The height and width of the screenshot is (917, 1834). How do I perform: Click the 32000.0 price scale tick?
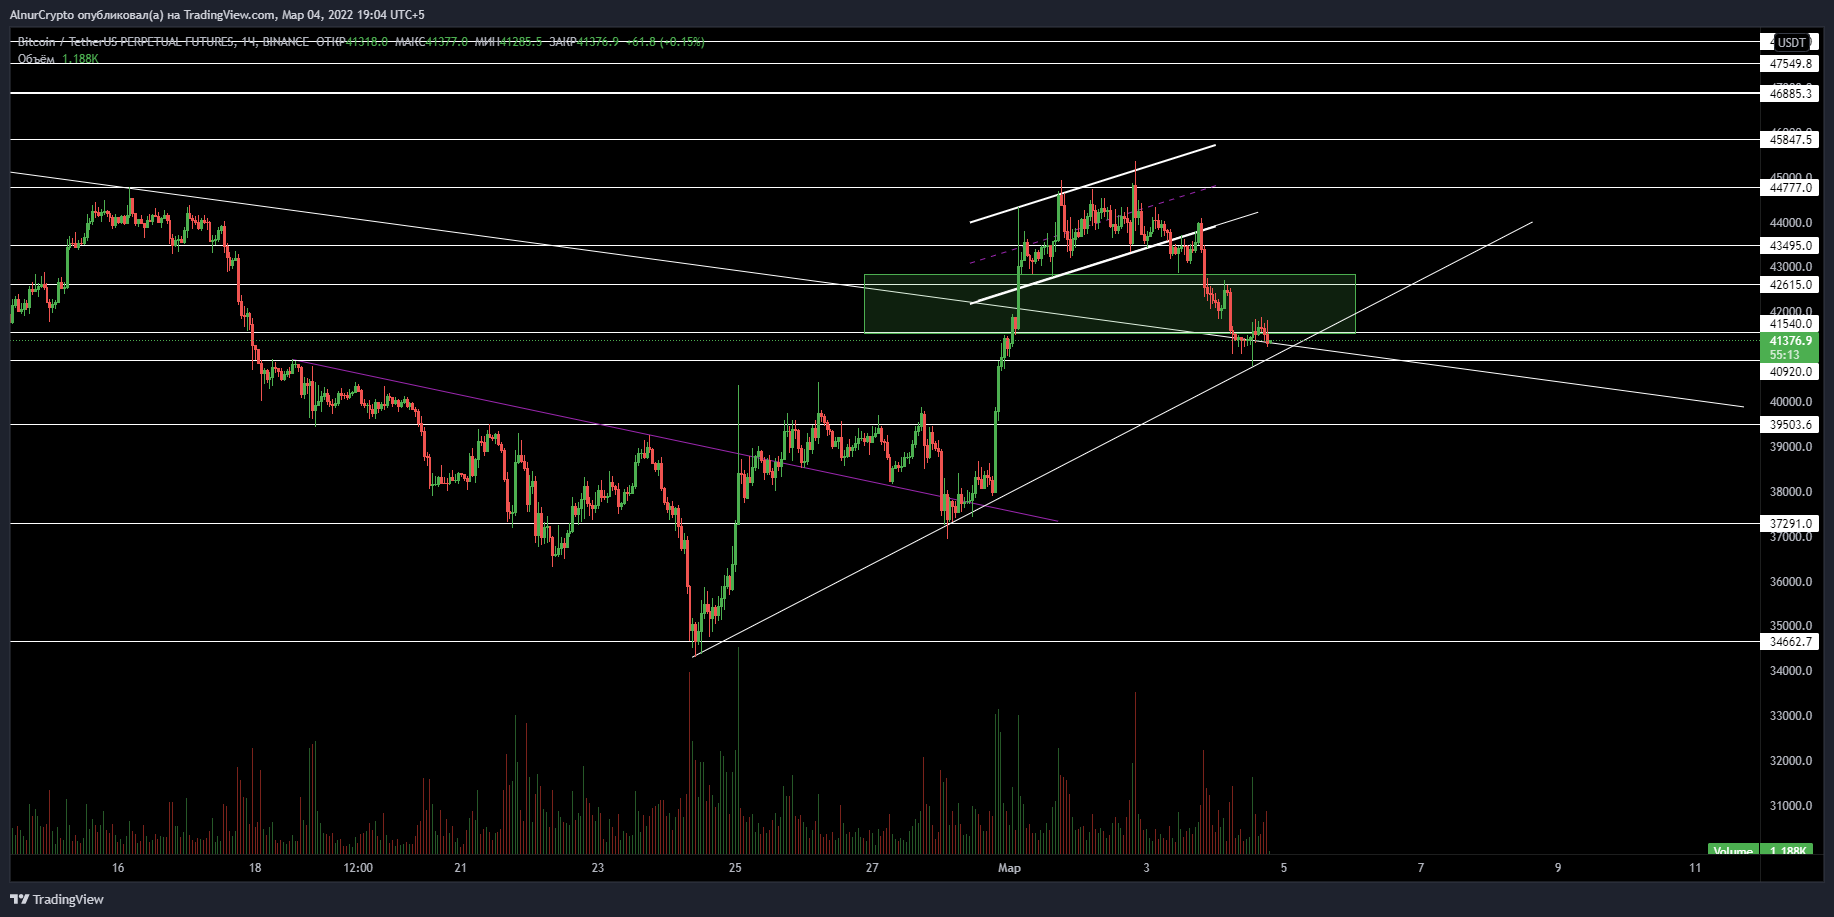point(1790,761)
